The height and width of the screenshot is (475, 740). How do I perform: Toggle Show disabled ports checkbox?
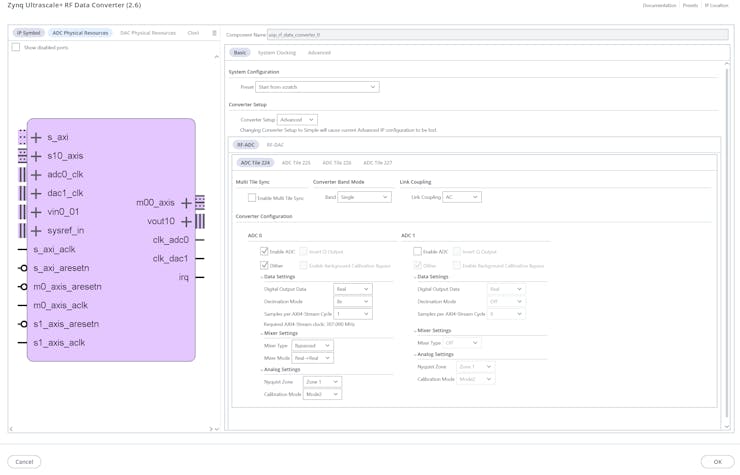pos(16,47)
